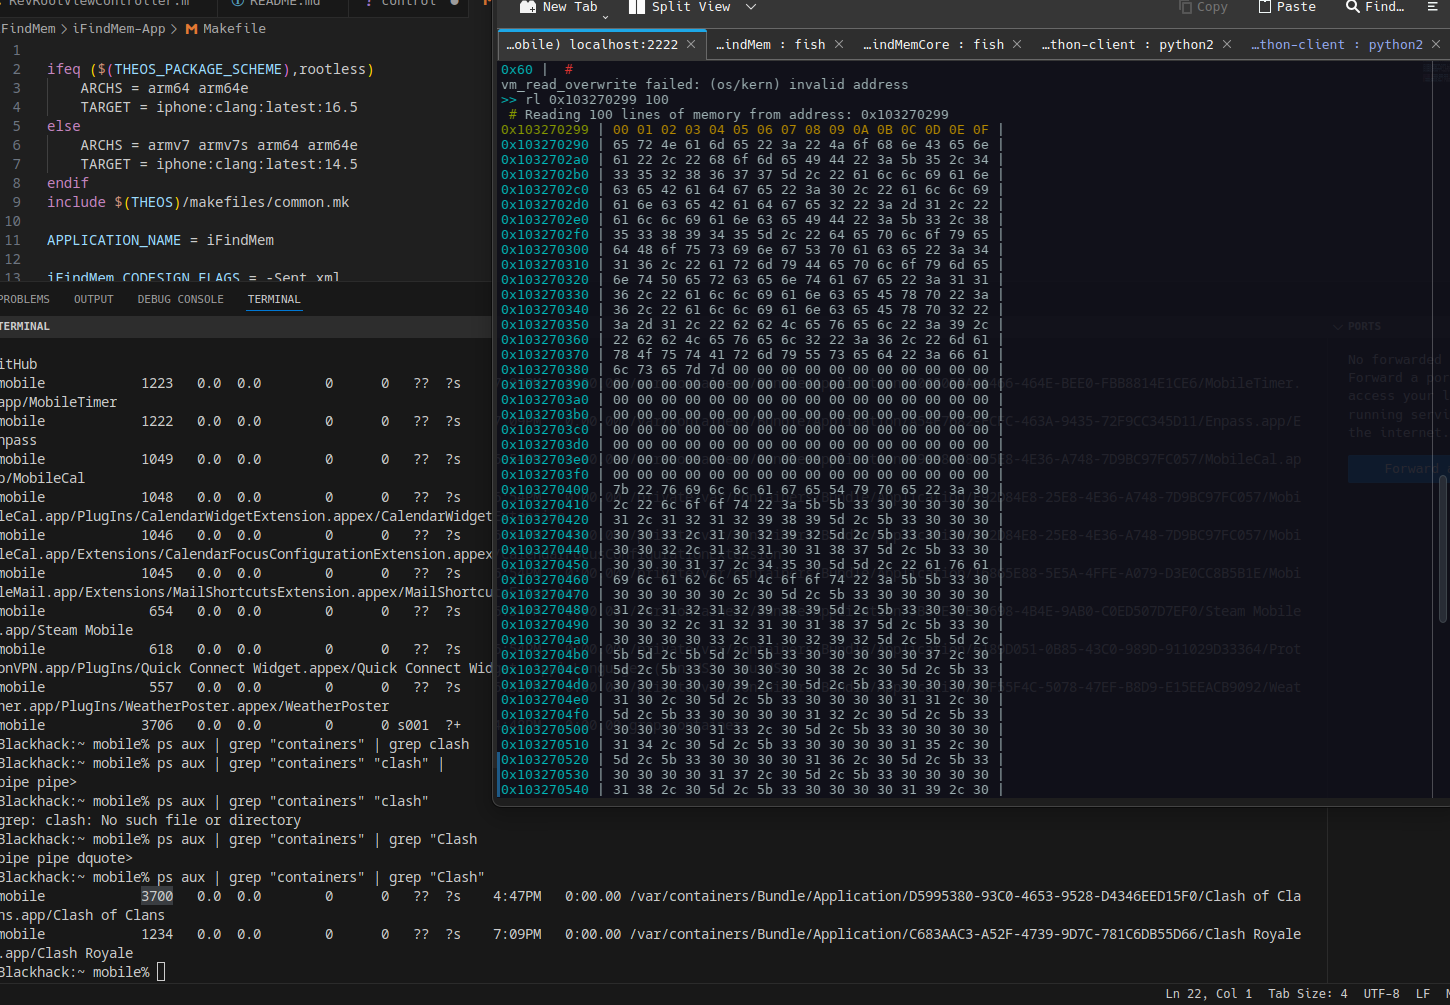Close the last thon-client : python2 tab
1450x1005 pixels.
pyautogui.click(x=1436, y=44)
